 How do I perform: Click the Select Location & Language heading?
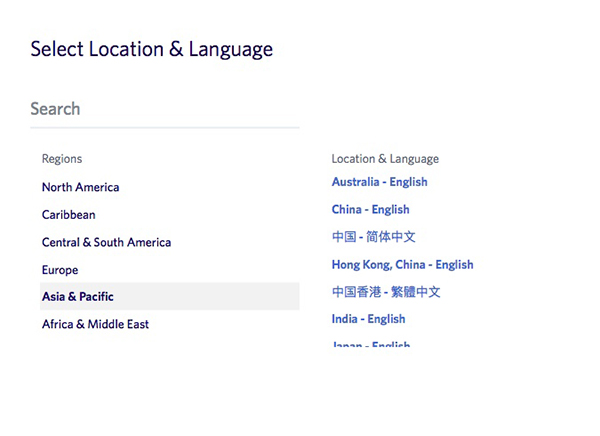[x=151, y=49]
